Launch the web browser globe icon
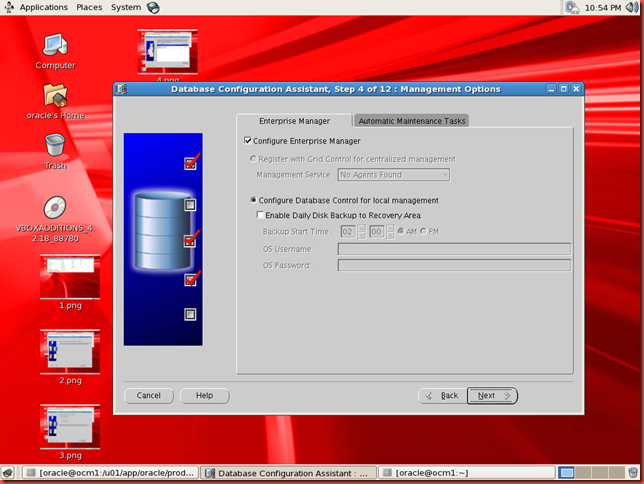Screen dimensions: 644x484 (x=153, y=7)
